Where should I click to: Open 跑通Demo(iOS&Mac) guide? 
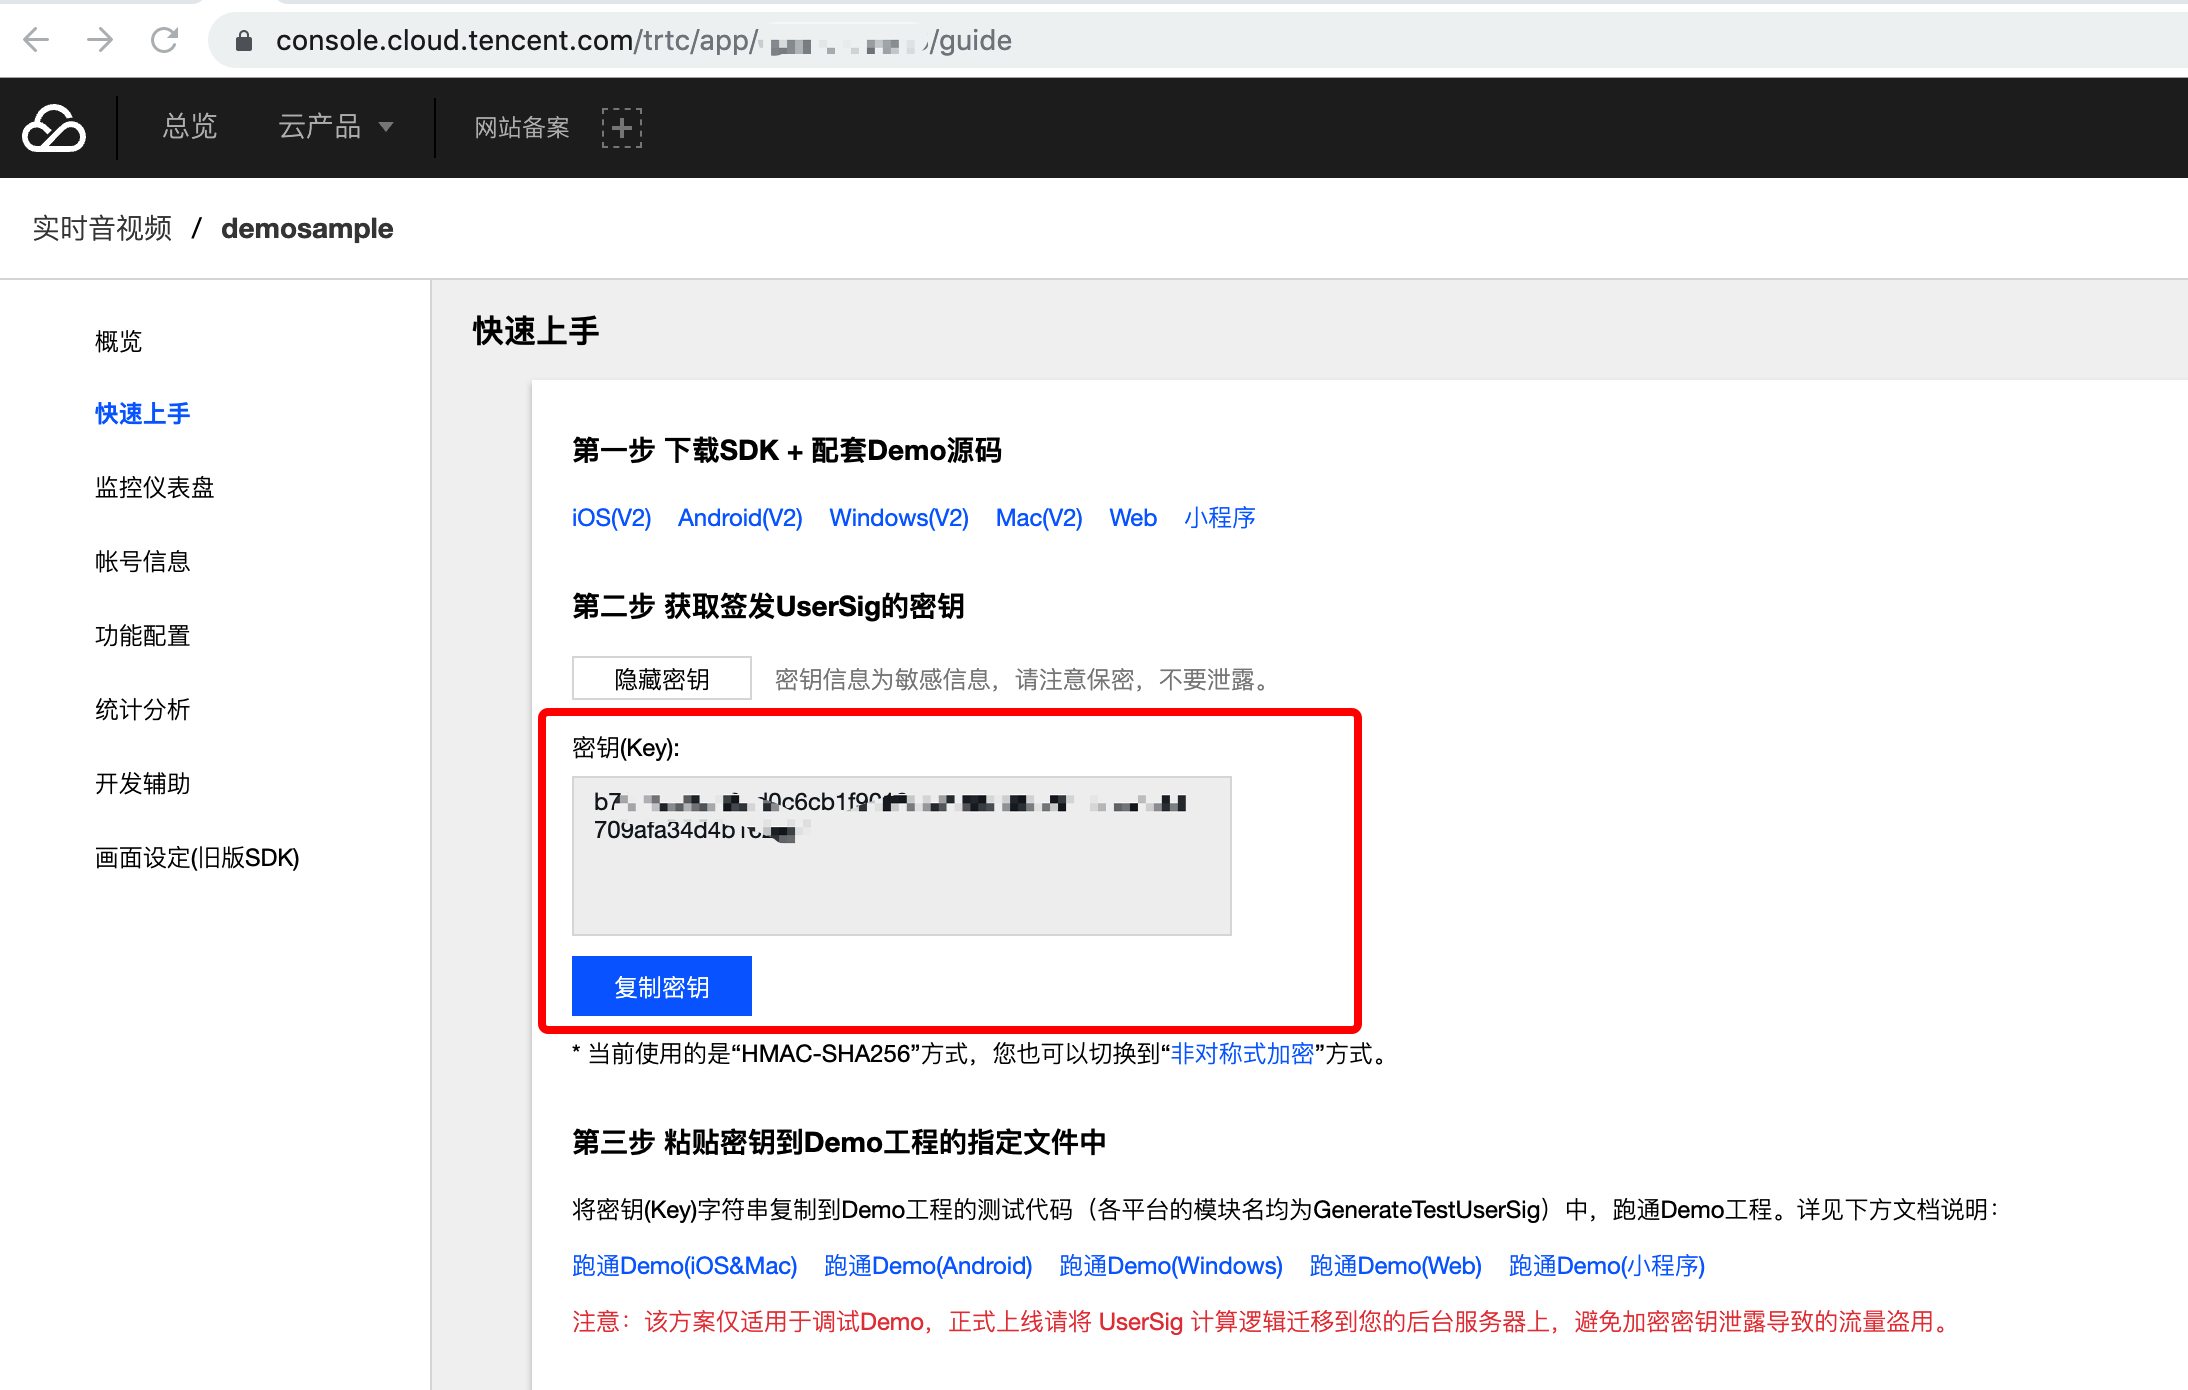click(685, 1266)
